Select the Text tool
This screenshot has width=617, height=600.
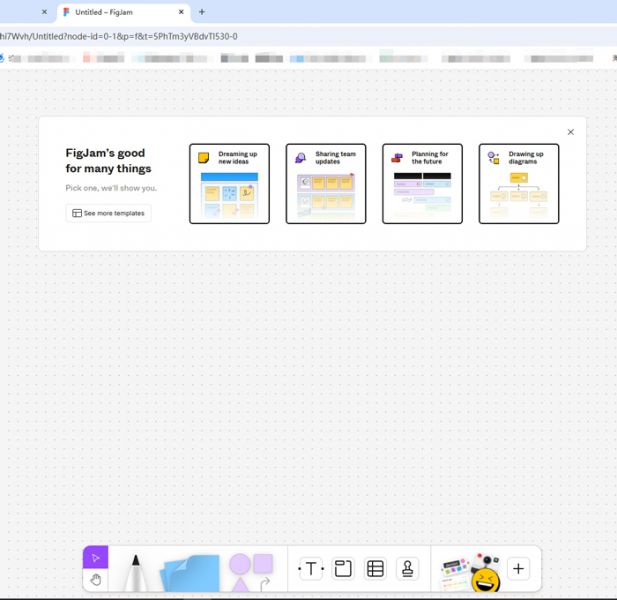pyautogui.click(x=311, y=569)
